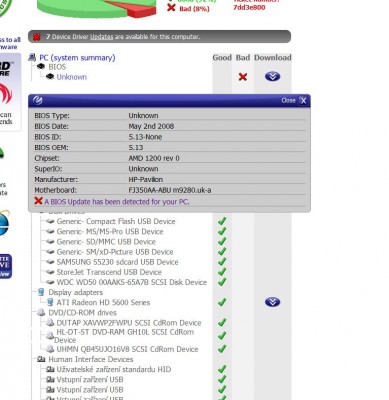This screenshot has width=389, height=400.
Task: Open the Unknown BIOS entry link
Action: pyautogui.click(x=72, y=77)
